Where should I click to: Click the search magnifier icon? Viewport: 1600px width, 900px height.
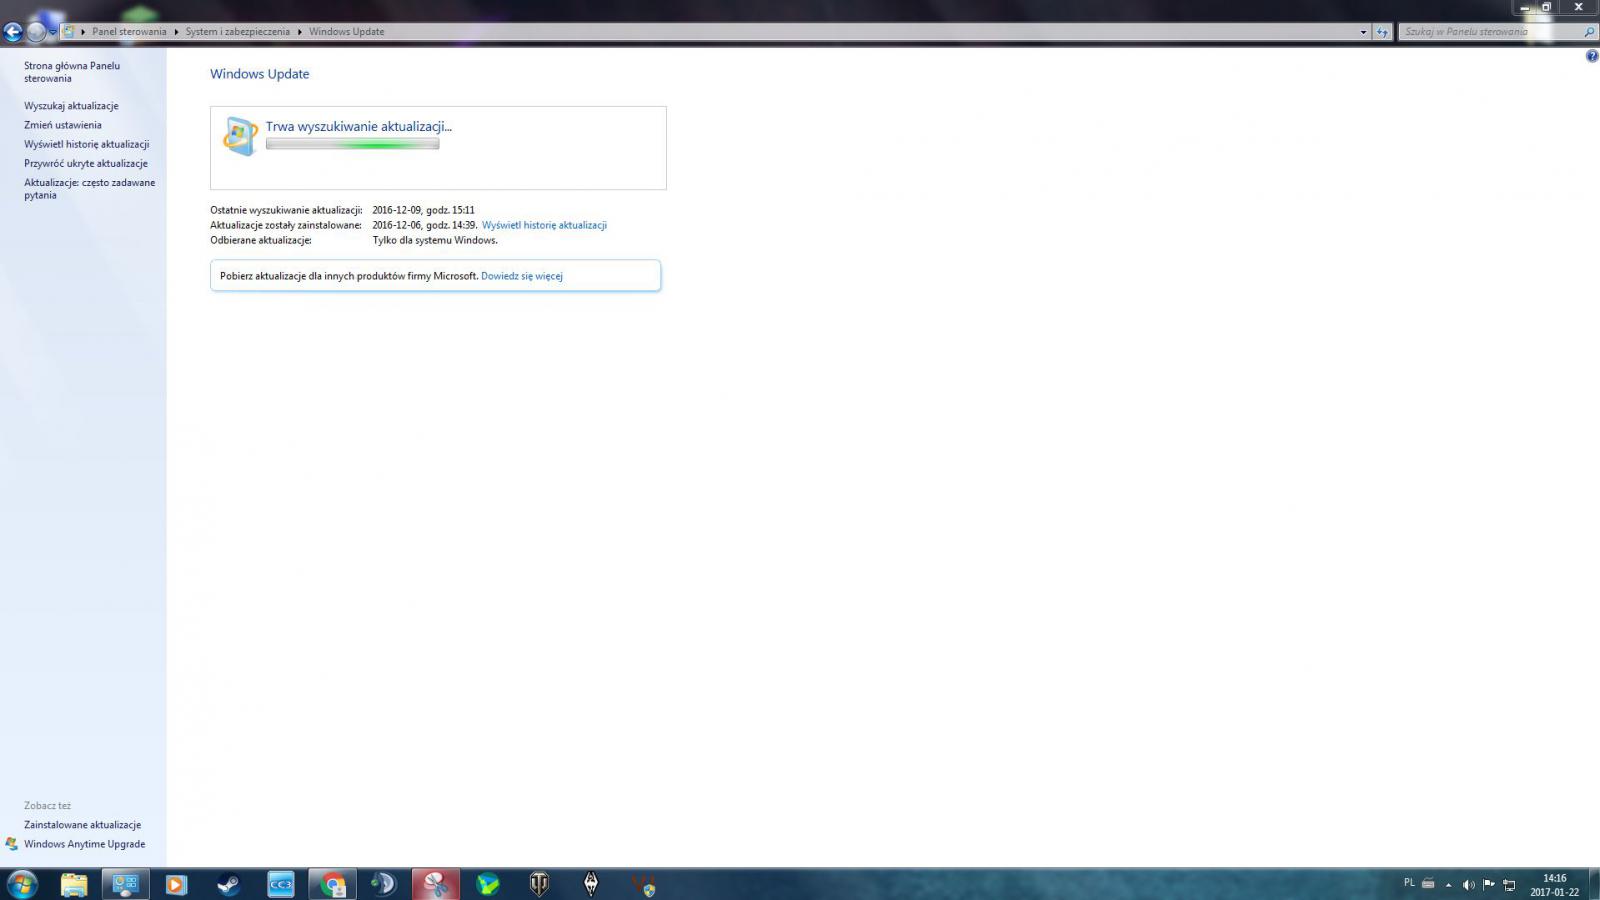tap(1589, 32)
